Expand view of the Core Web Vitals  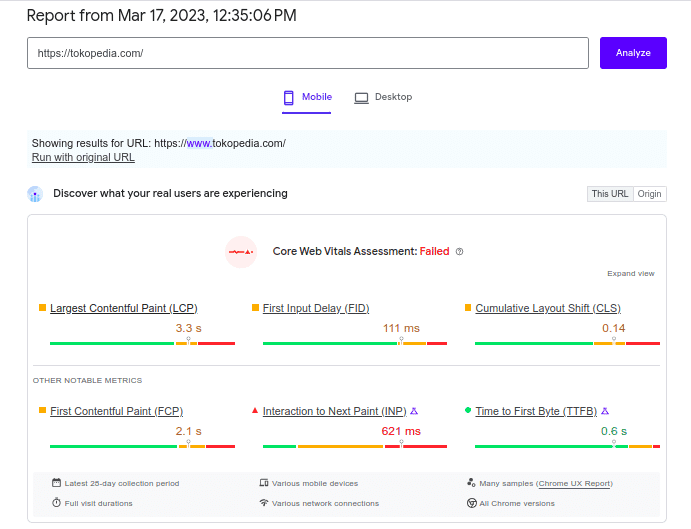point(630,273)
